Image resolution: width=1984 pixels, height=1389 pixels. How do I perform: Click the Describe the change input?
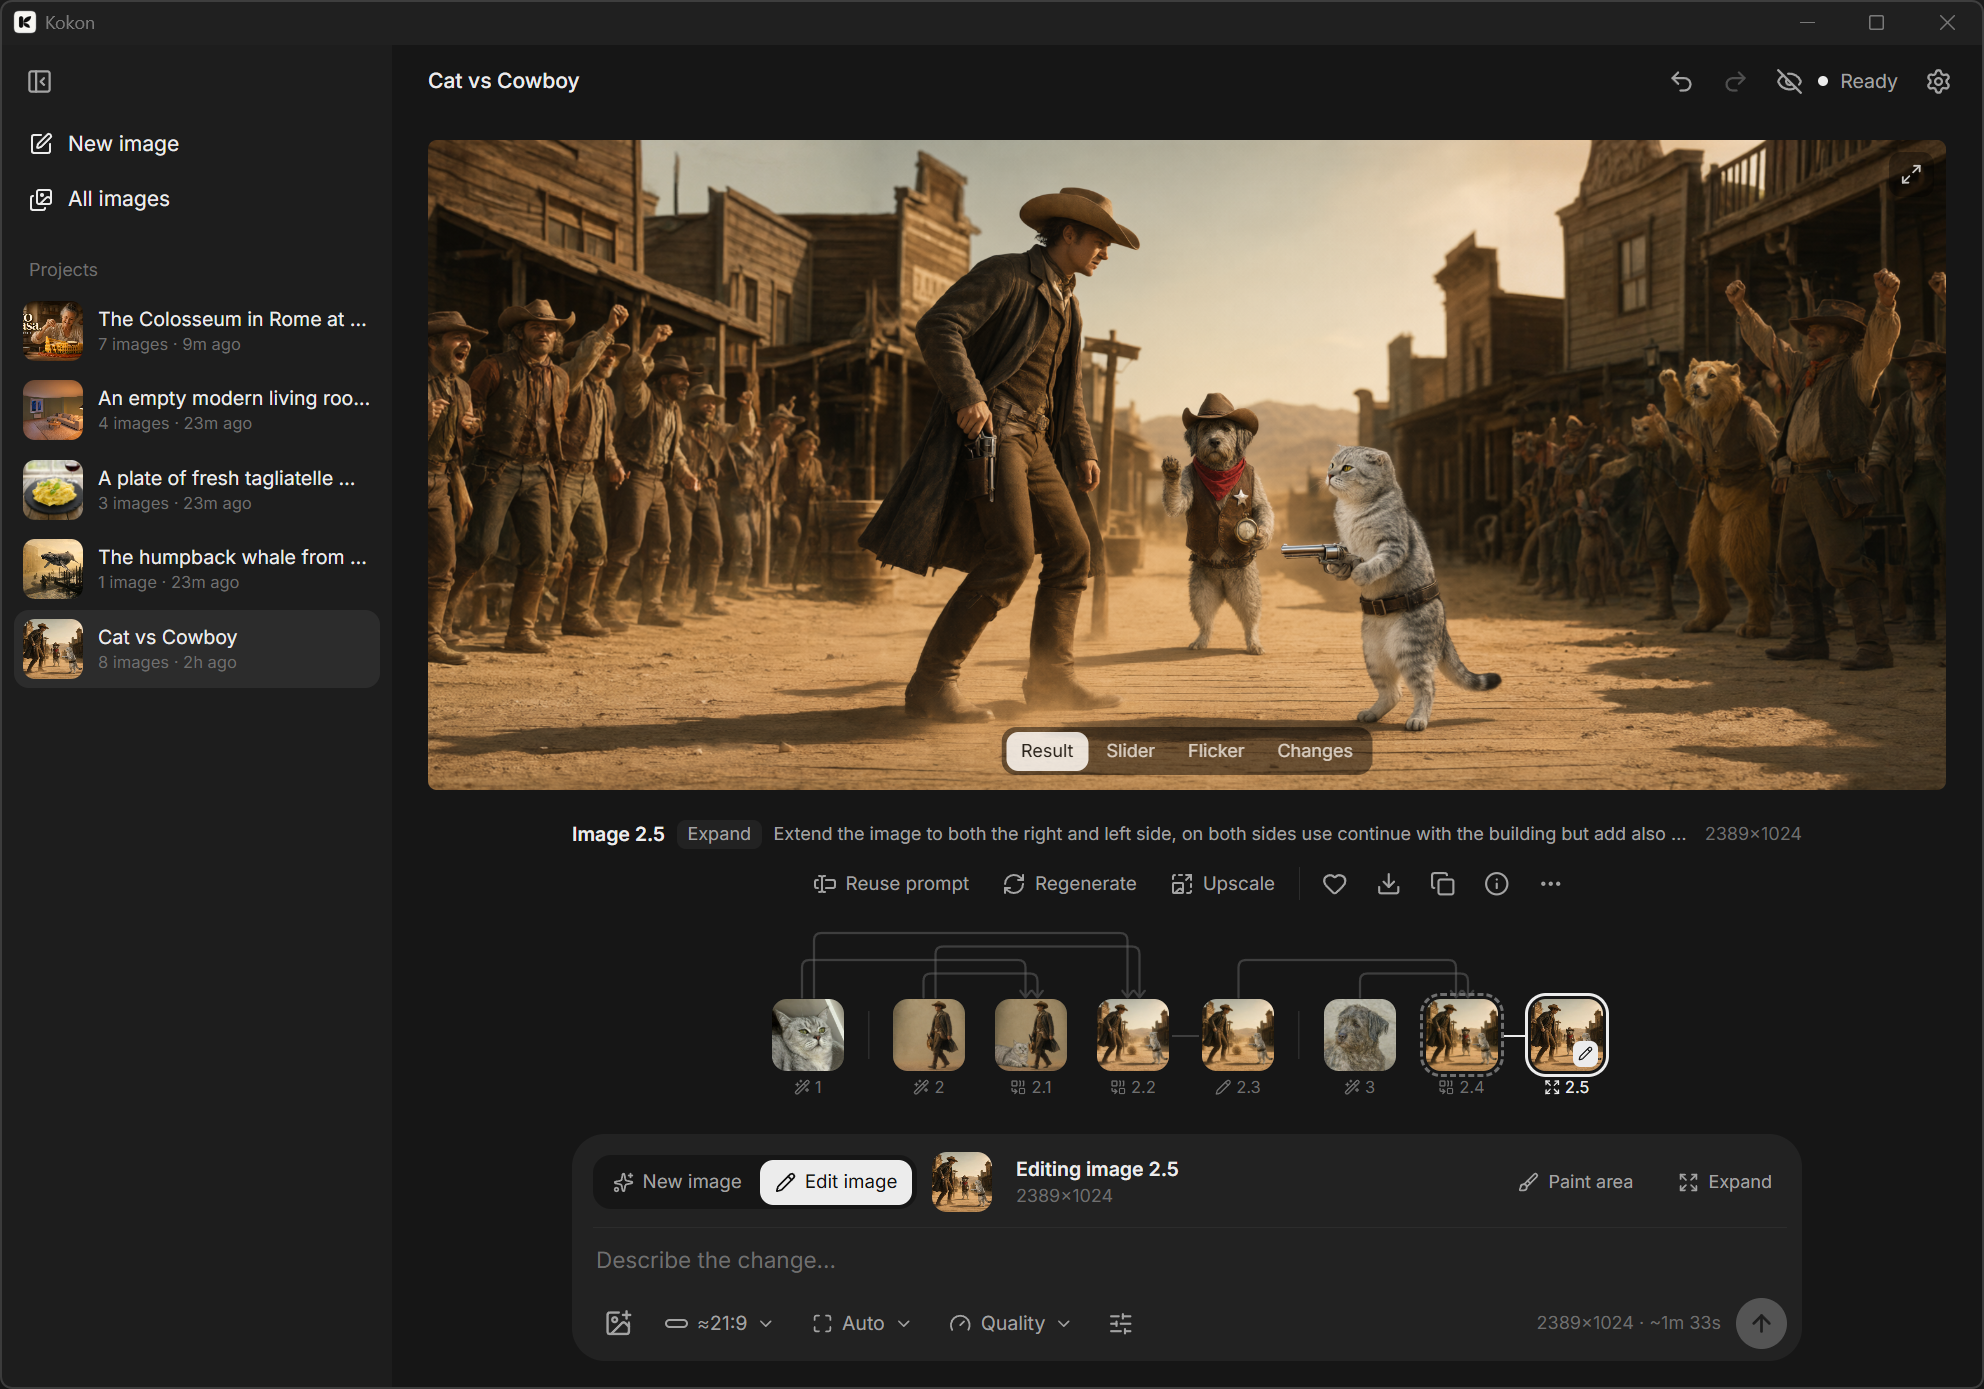[x=1186, y=1260]
